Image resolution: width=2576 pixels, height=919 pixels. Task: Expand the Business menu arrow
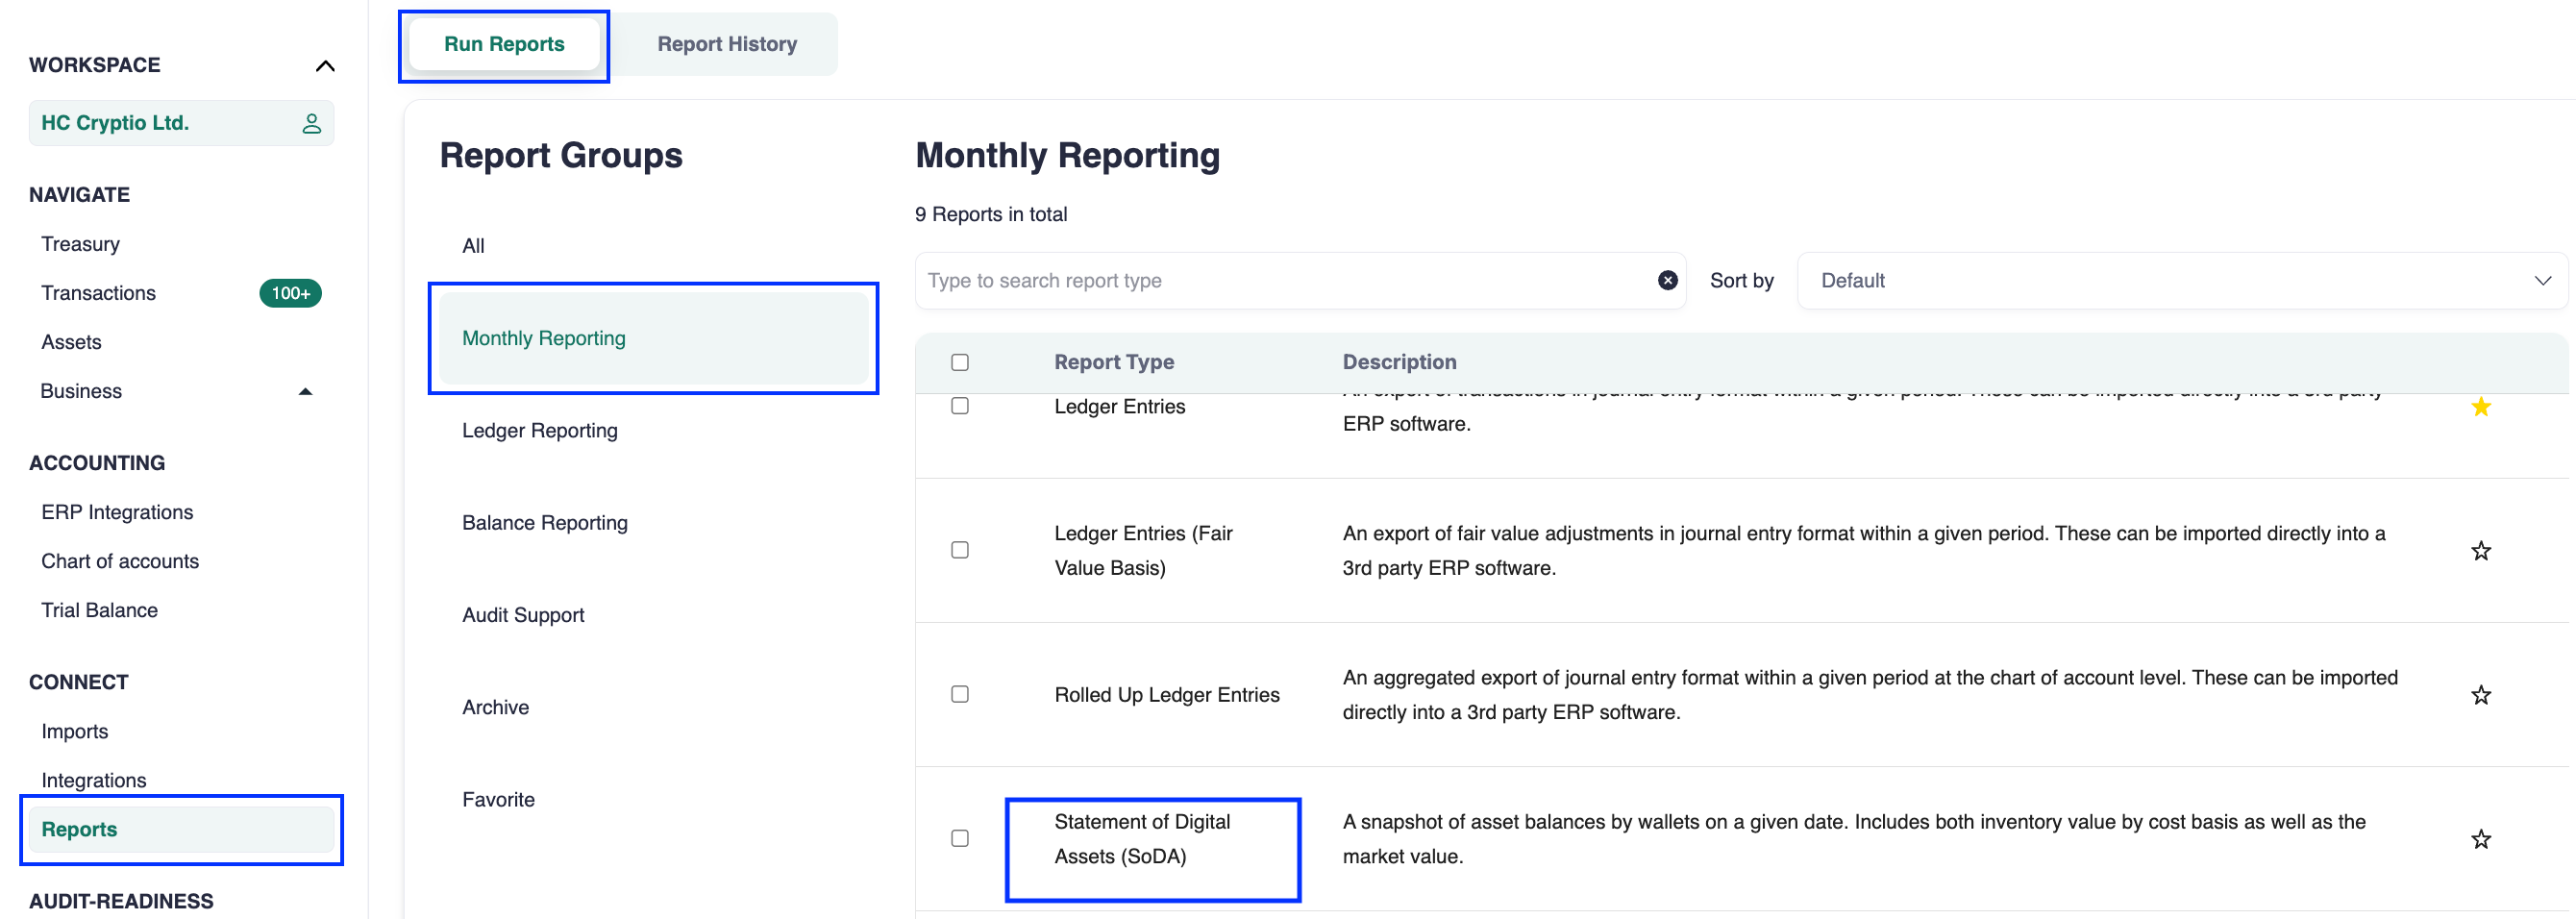click(306, 391)
